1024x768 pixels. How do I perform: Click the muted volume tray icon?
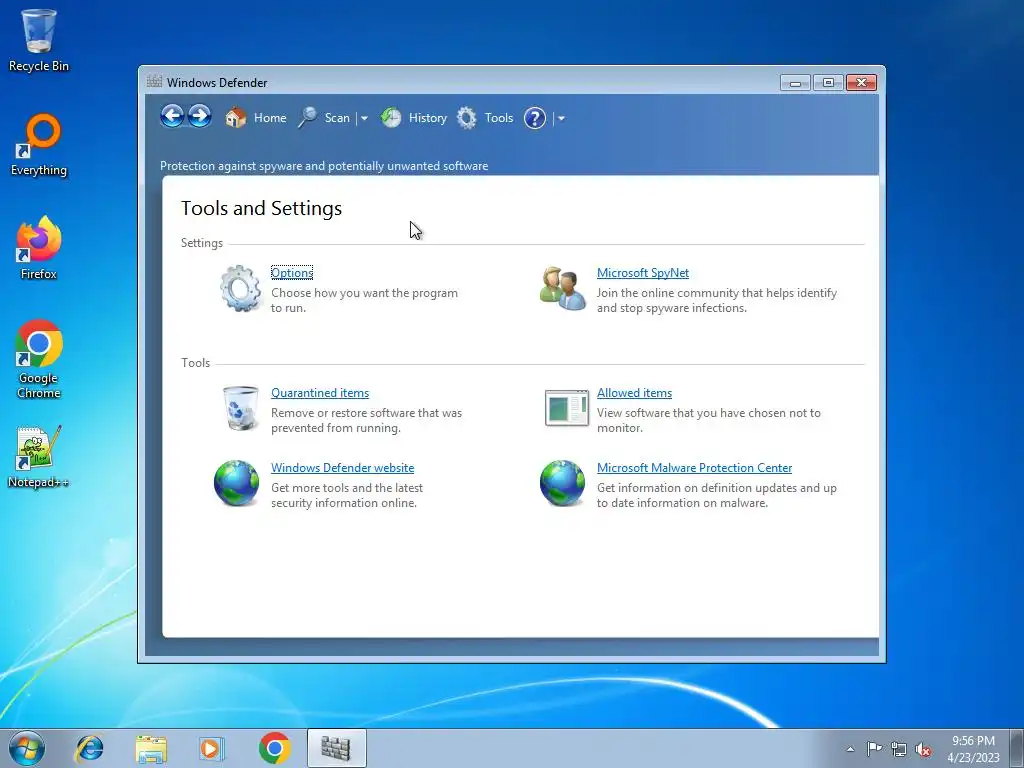point(923,749)
